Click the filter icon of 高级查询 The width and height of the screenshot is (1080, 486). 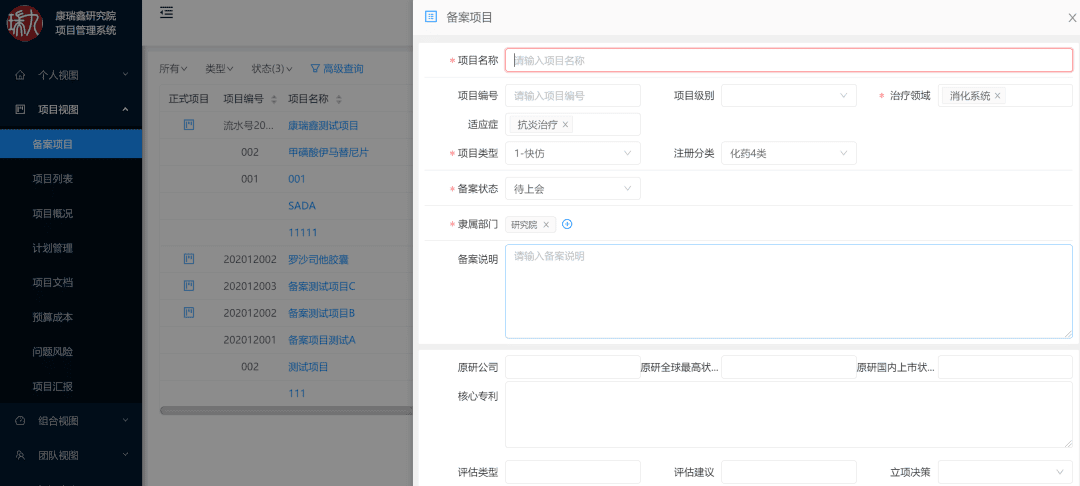coord(315,68)
